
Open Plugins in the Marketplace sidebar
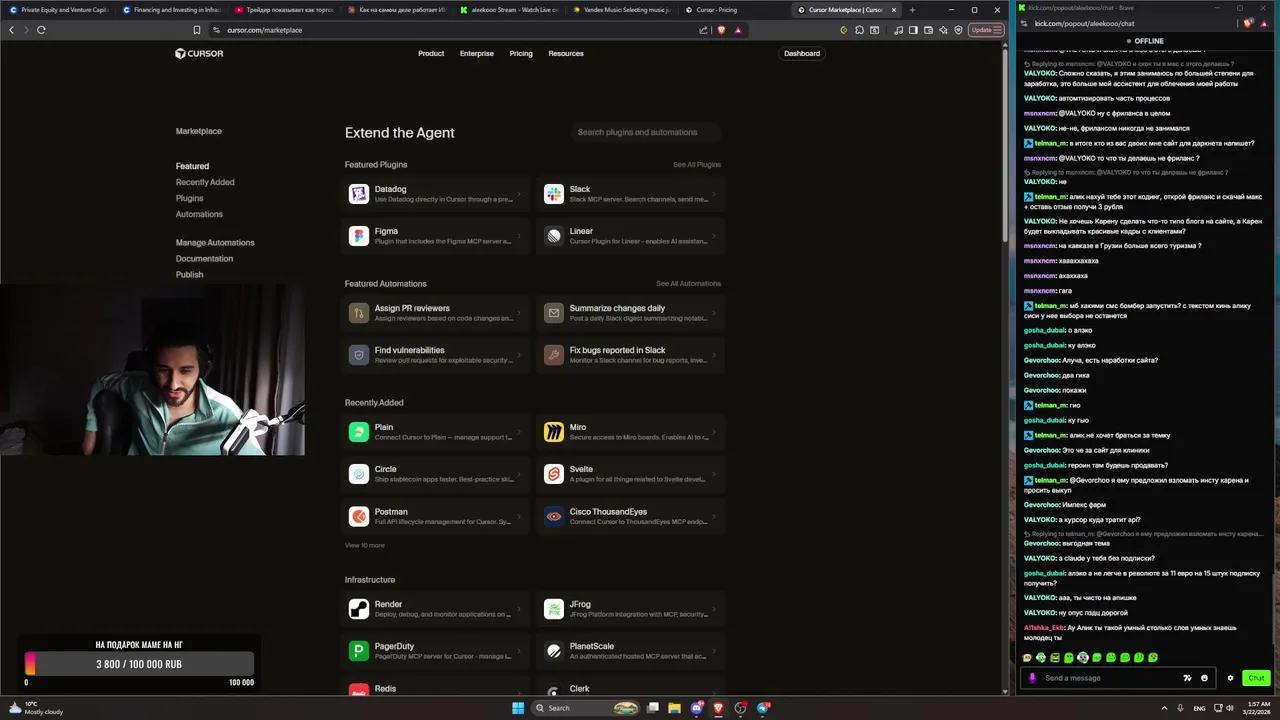tap(189, 198)
